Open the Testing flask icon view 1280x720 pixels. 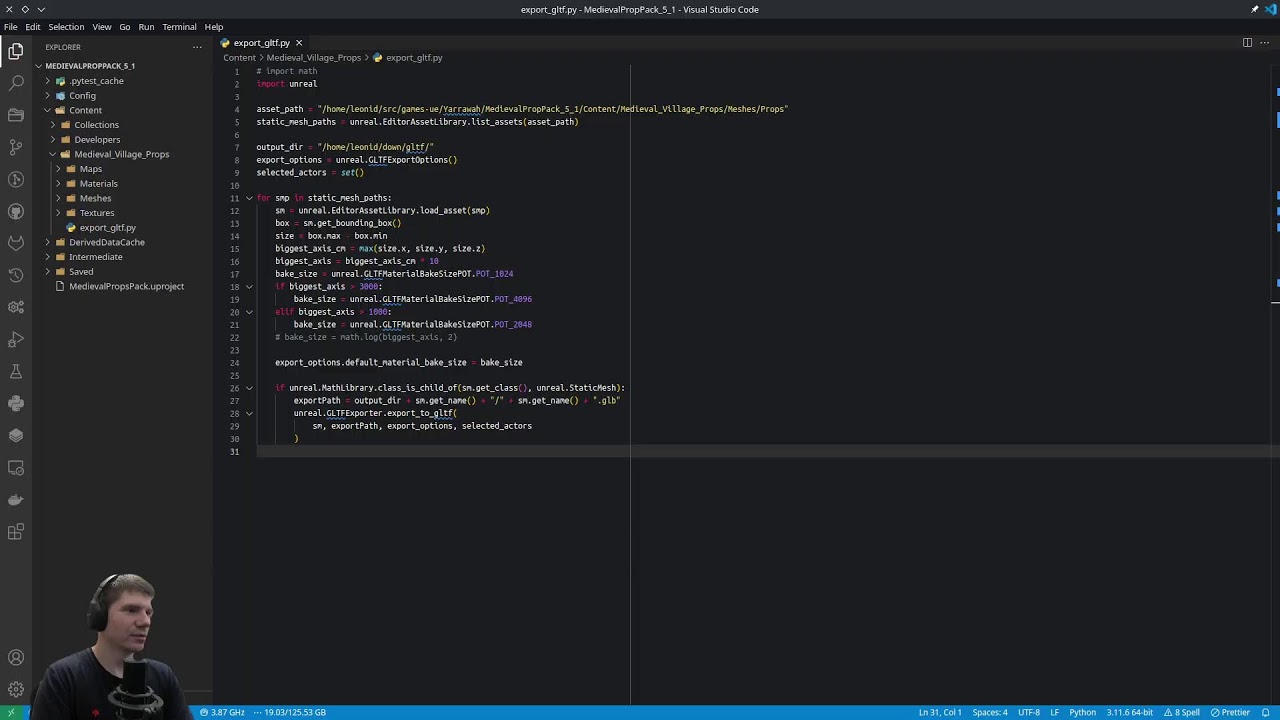coord(16,371)
